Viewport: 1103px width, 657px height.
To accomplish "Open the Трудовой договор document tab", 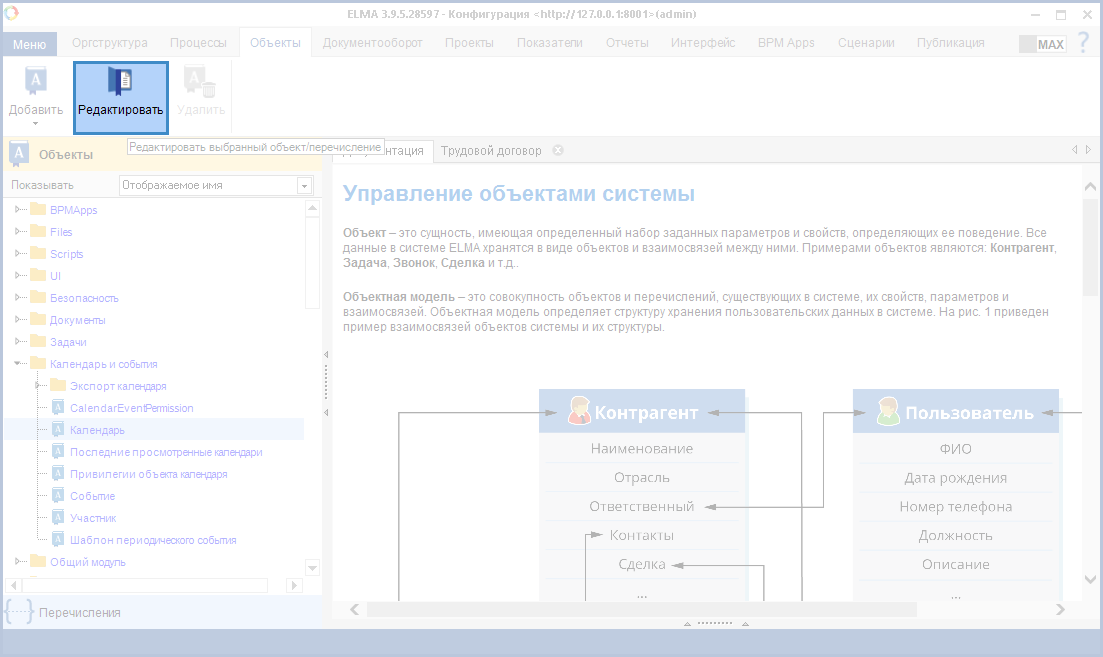I will (x=491, y=151).
